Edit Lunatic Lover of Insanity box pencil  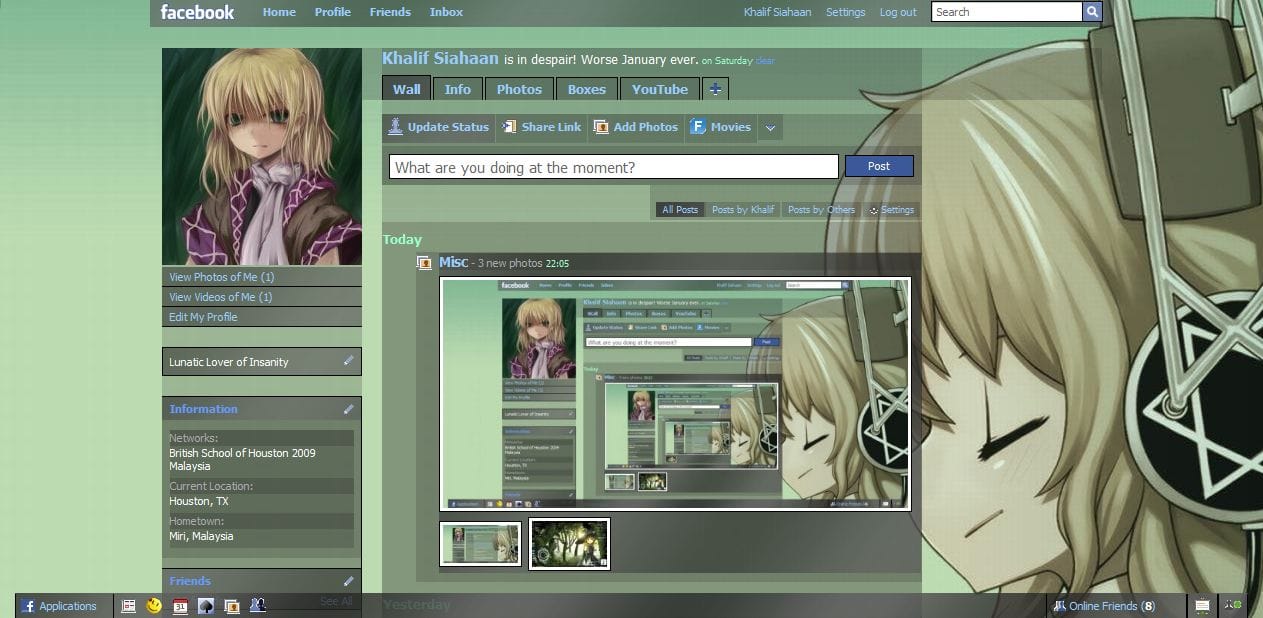tap(348, 360)
